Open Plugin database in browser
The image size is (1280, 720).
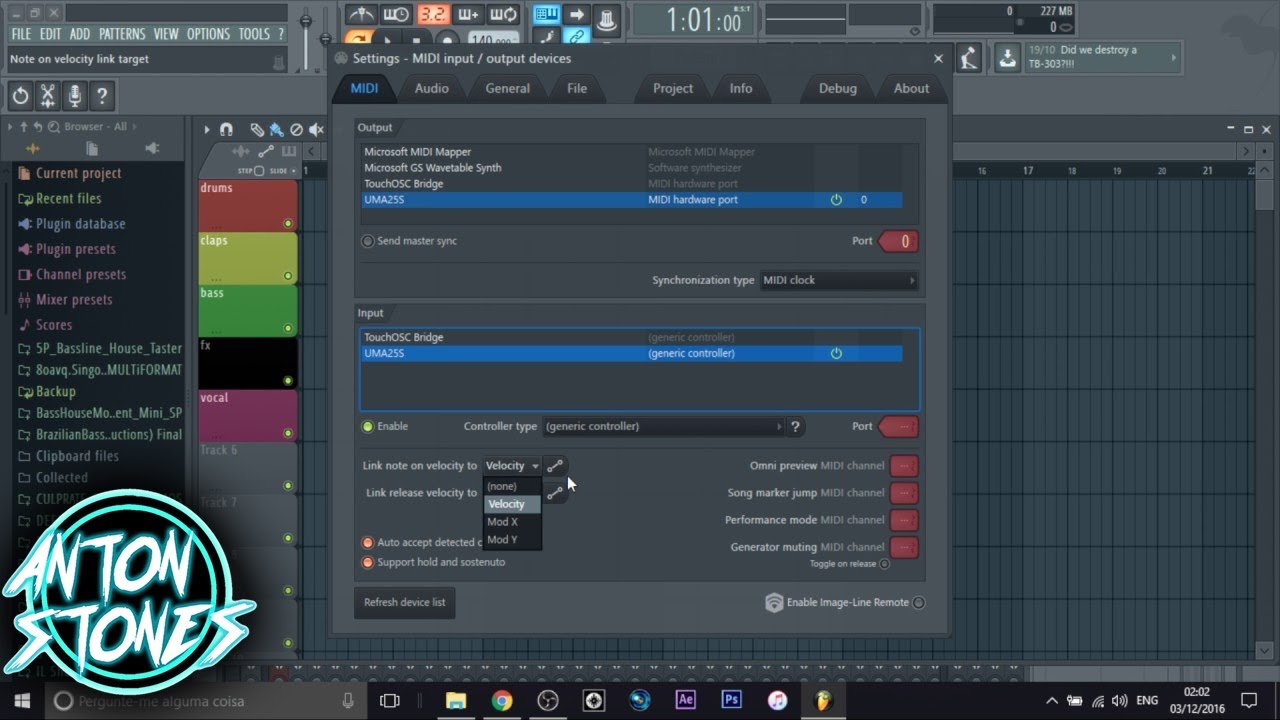click(x=80, y=224)
